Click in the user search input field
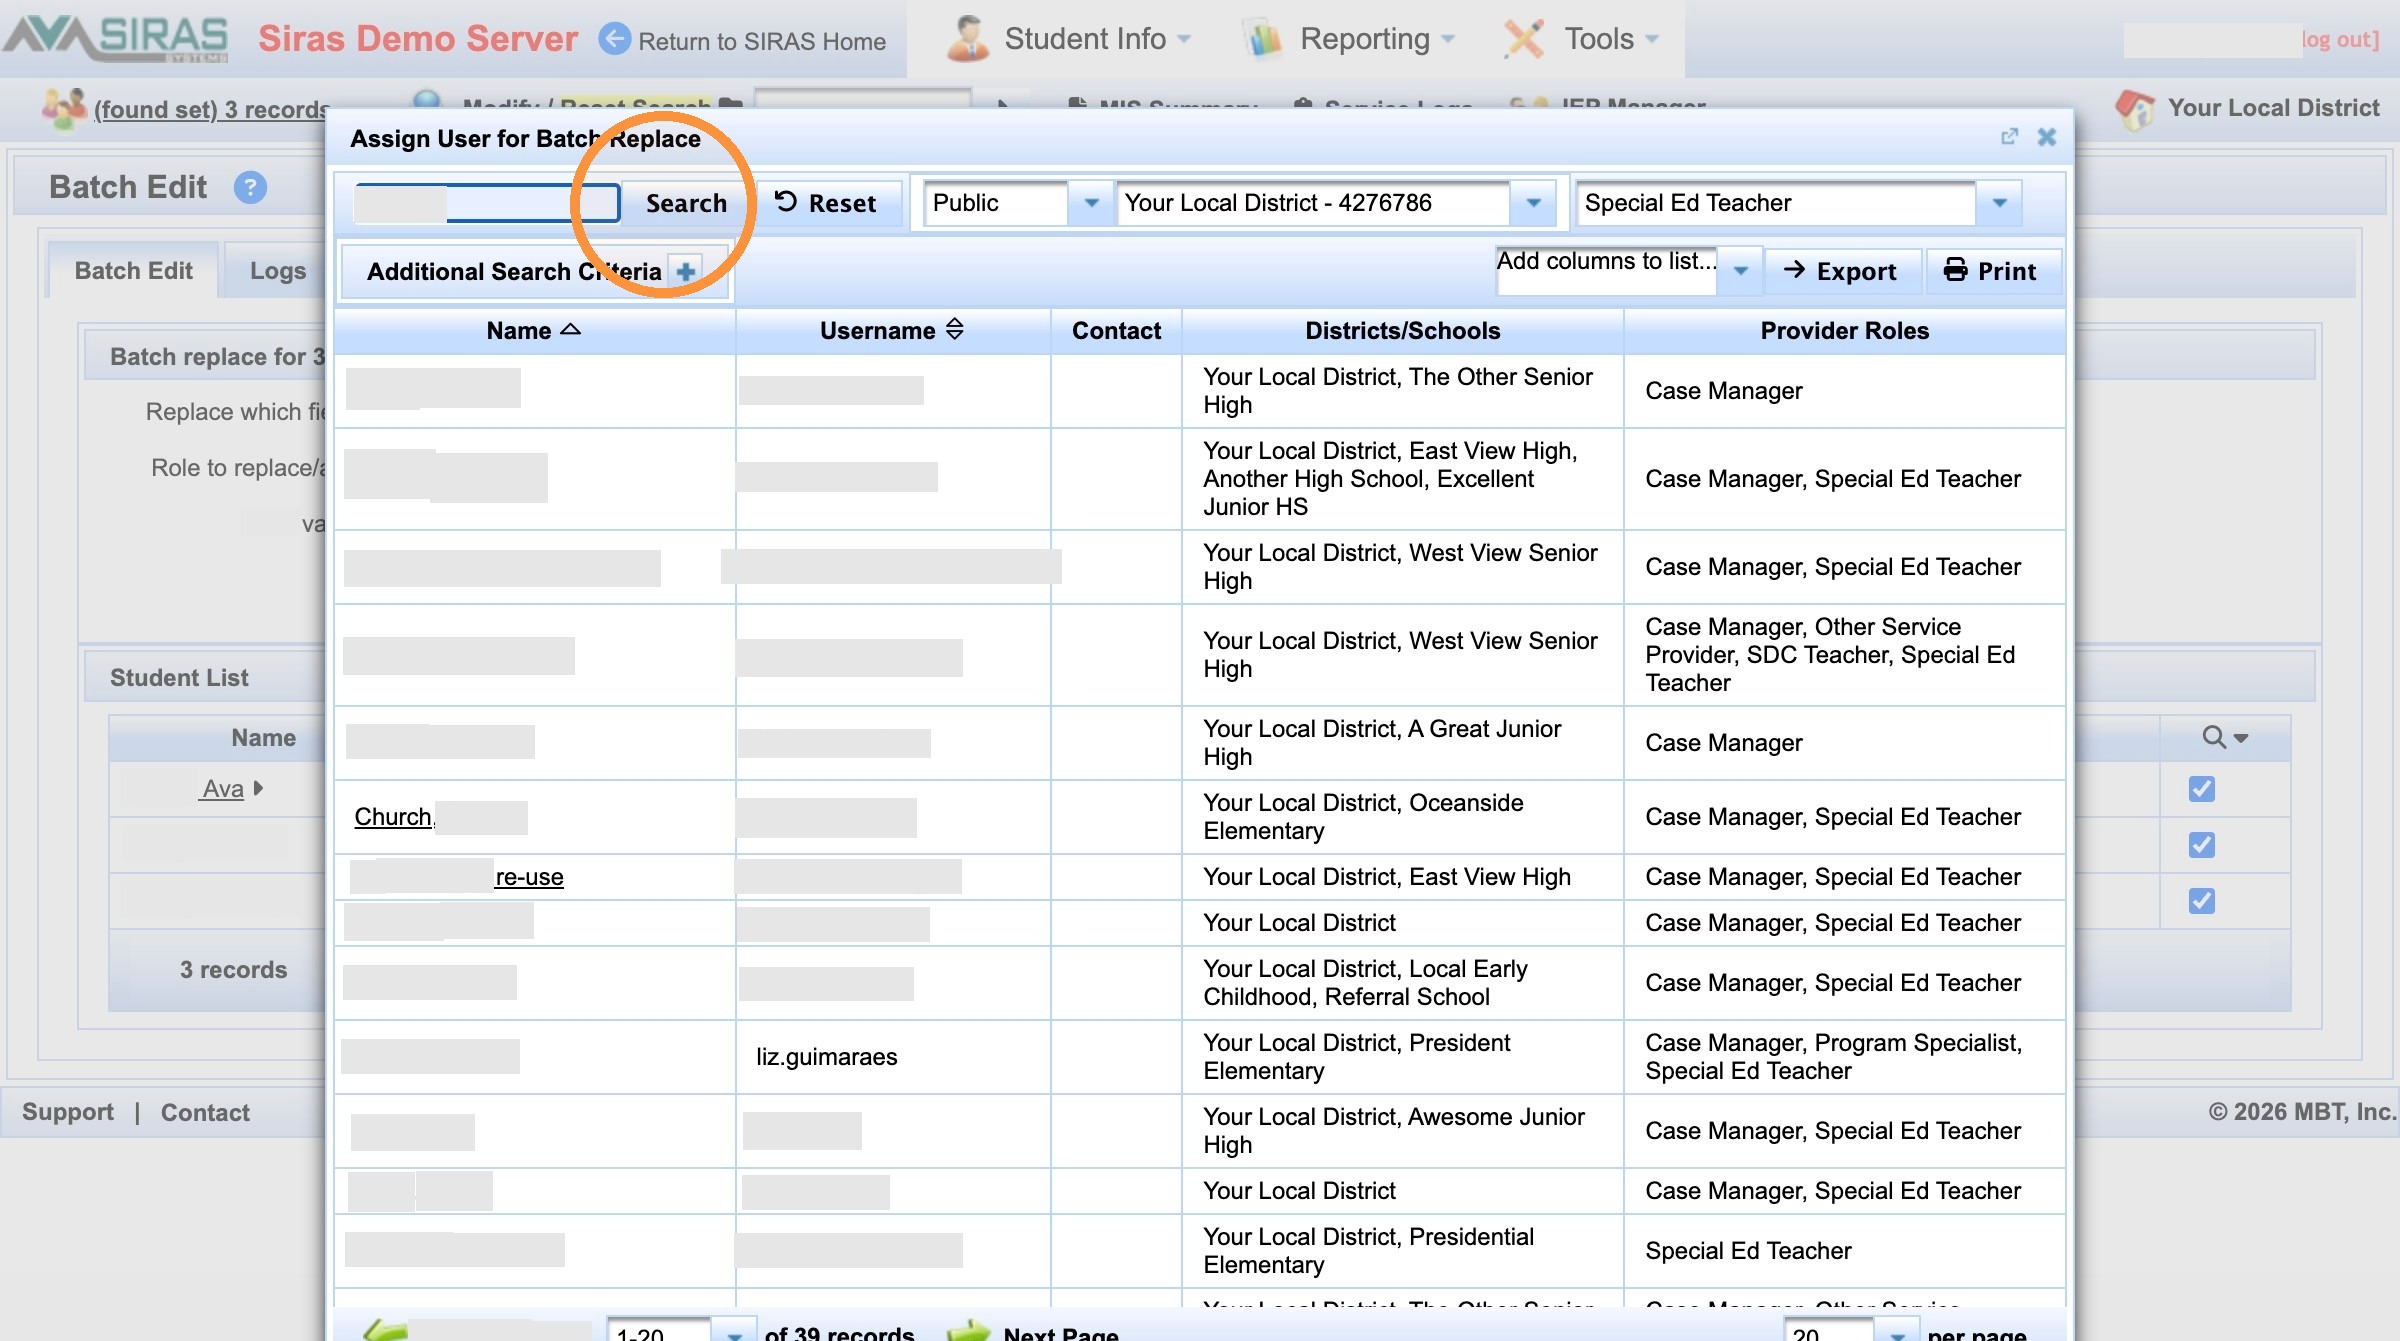This screenshot has width=2400, height=1341. click(x=488, y=203)
